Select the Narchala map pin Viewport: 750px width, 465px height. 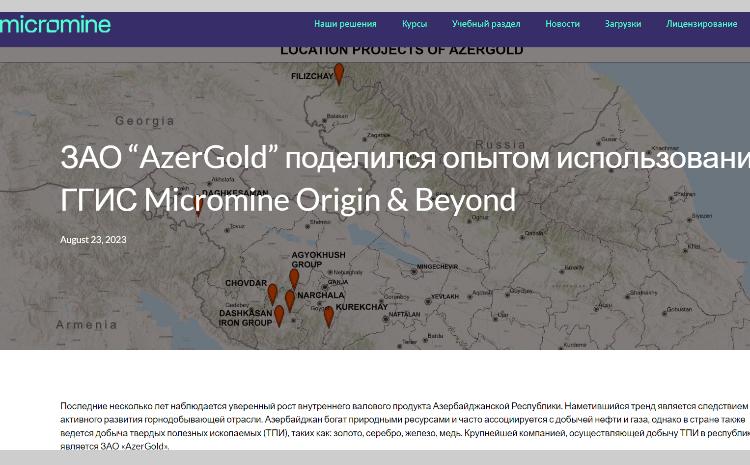(290, 299)
